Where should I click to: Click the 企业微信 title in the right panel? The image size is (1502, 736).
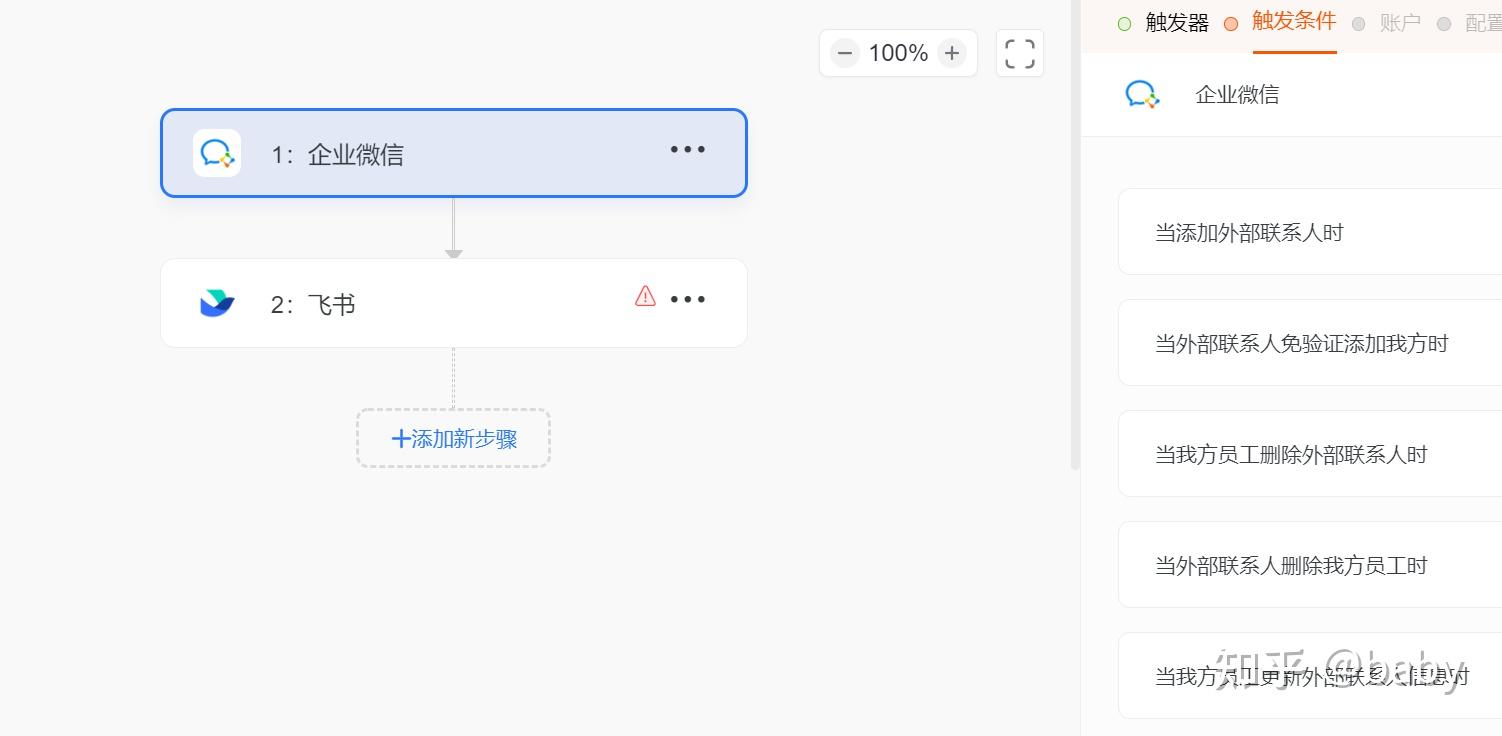1237,95
